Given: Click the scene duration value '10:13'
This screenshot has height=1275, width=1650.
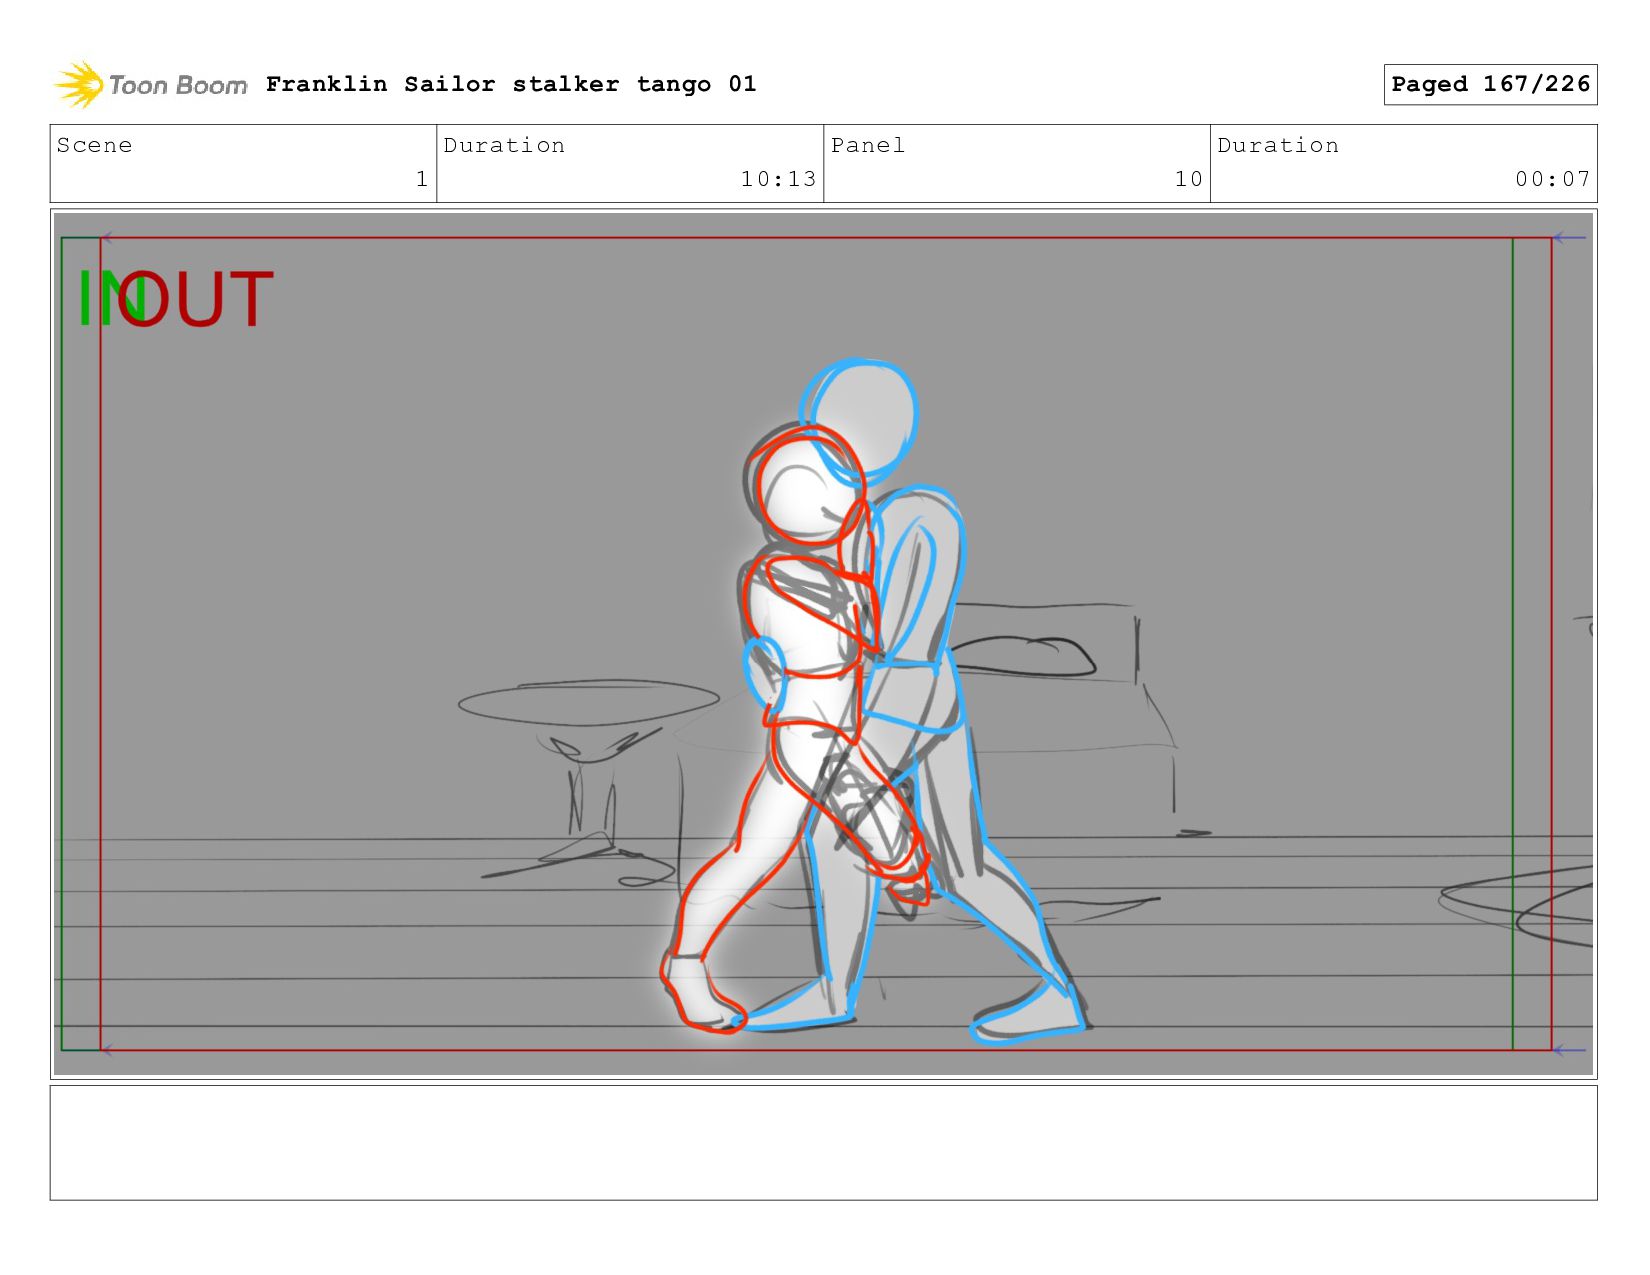Looking at the screenshot, I should coord(778,179).
